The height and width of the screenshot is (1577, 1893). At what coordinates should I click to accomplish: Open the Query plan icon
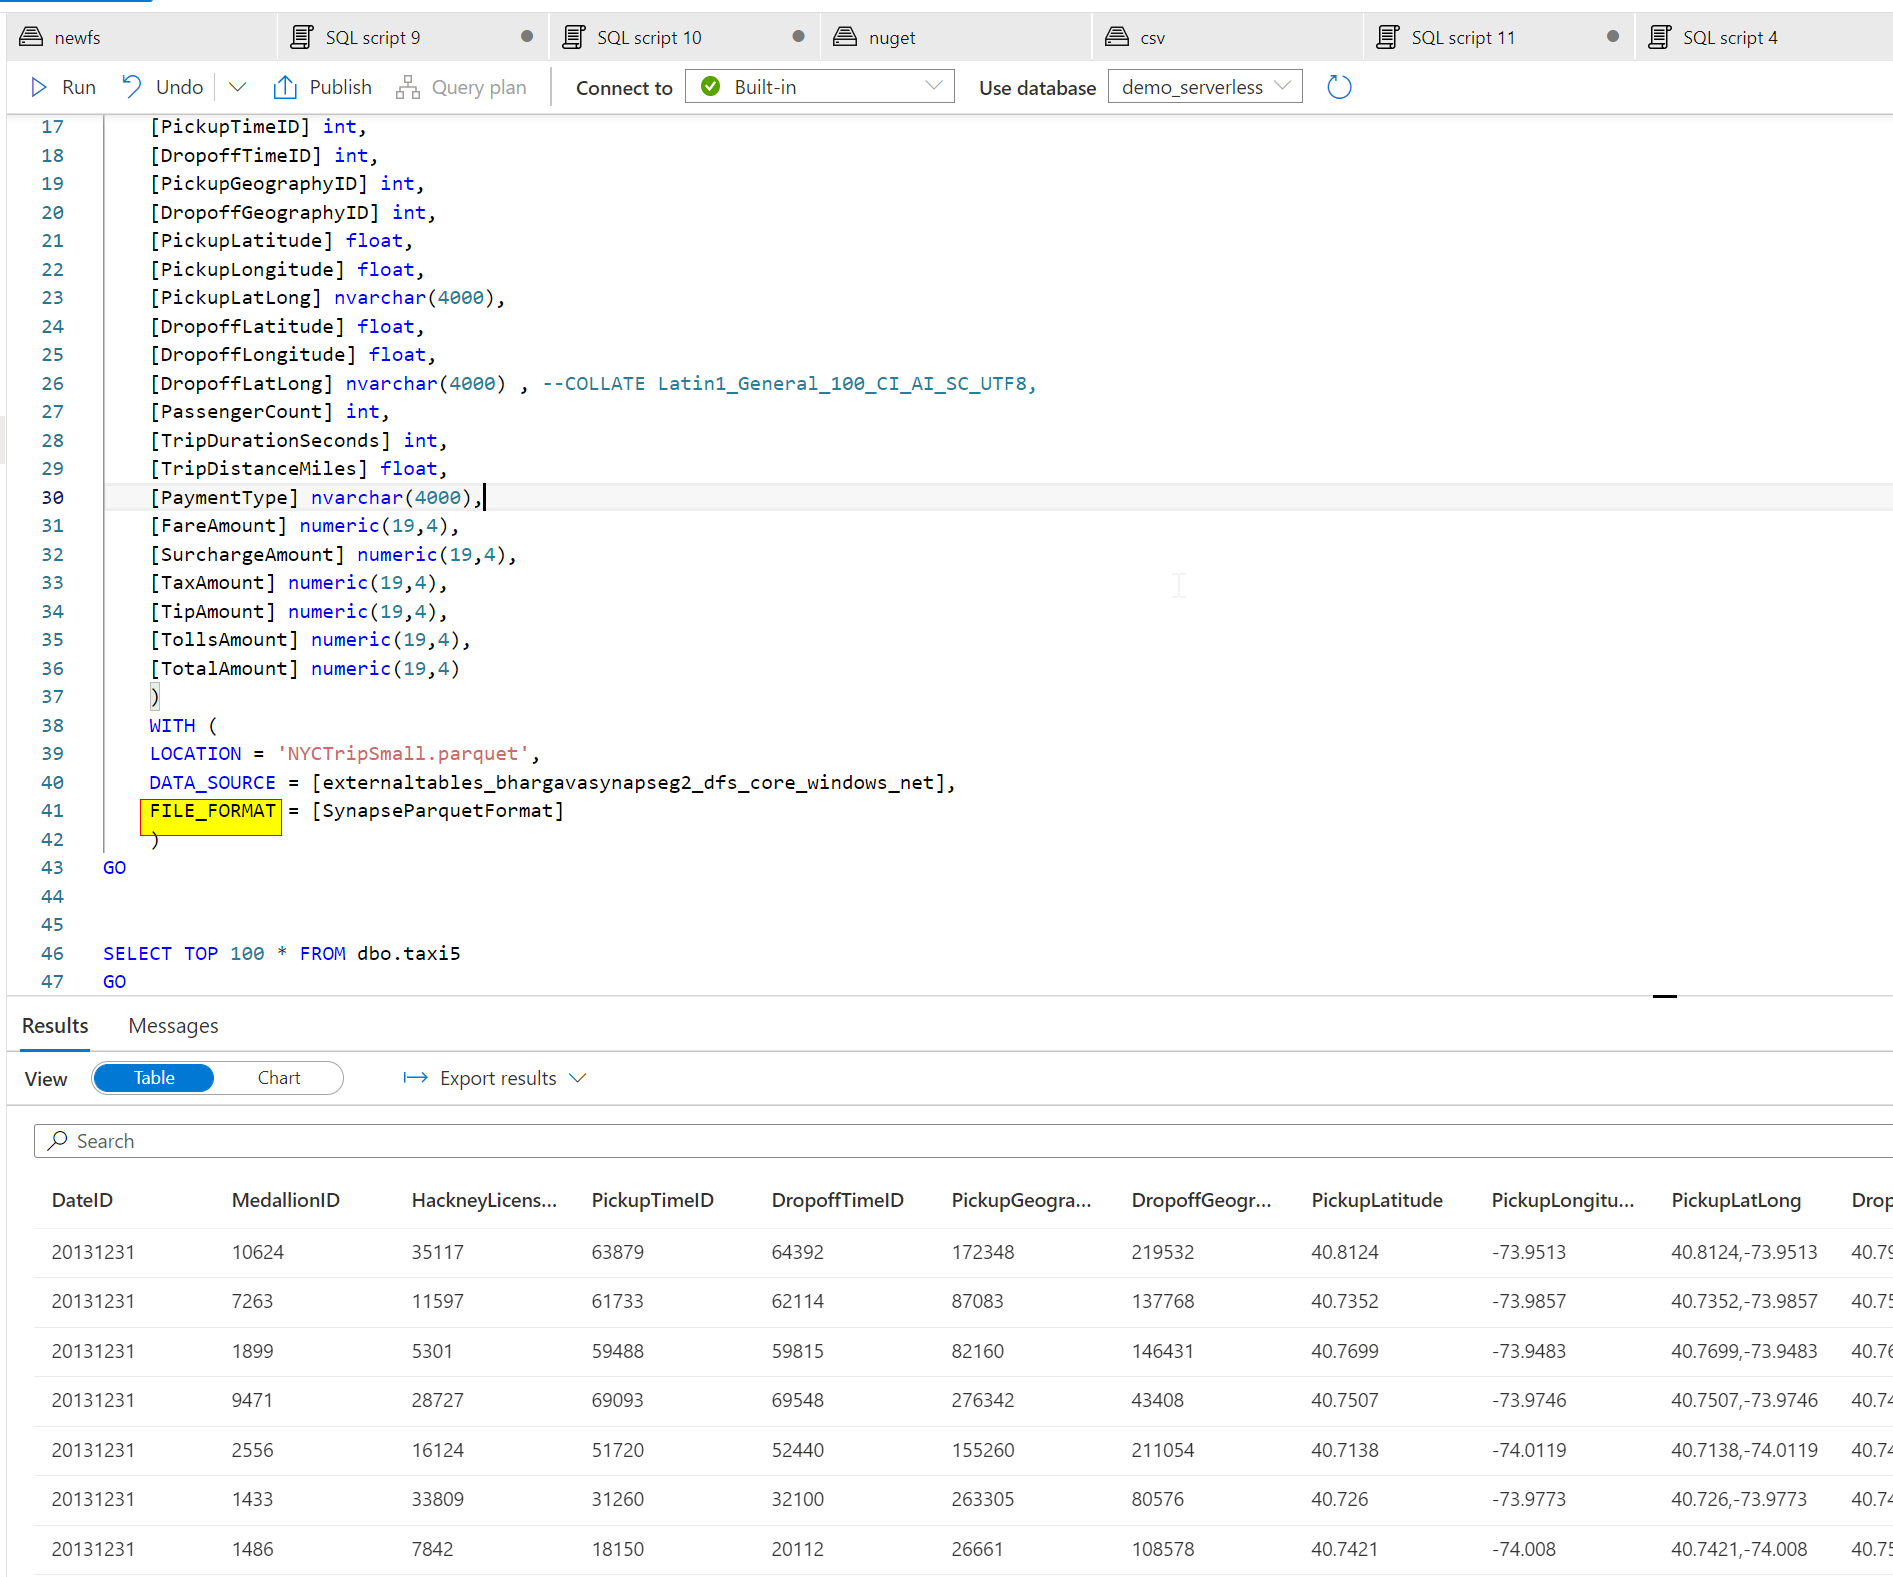[x=406, y=86]
